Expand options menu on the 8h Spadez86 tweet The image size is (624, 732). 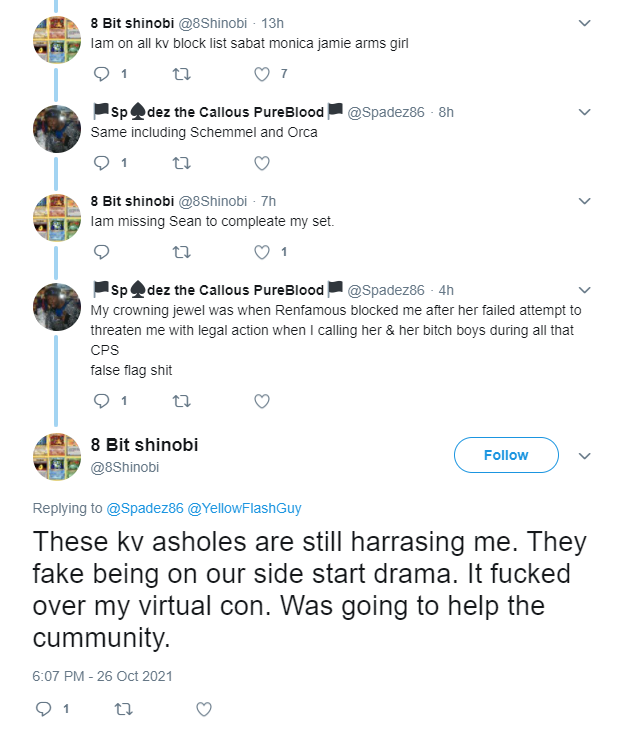pyautogui.click(x=584, y=112)
